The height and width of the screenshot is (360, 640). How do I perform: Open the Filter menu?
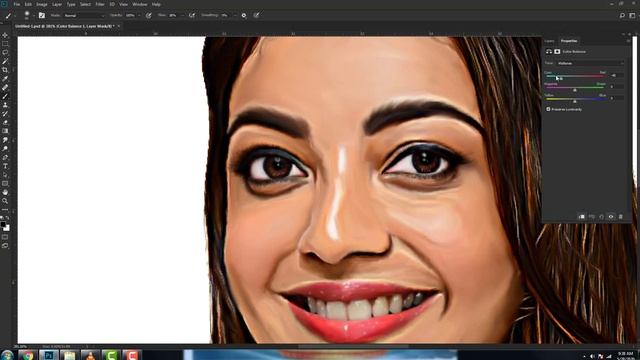[x=100, y=4]
